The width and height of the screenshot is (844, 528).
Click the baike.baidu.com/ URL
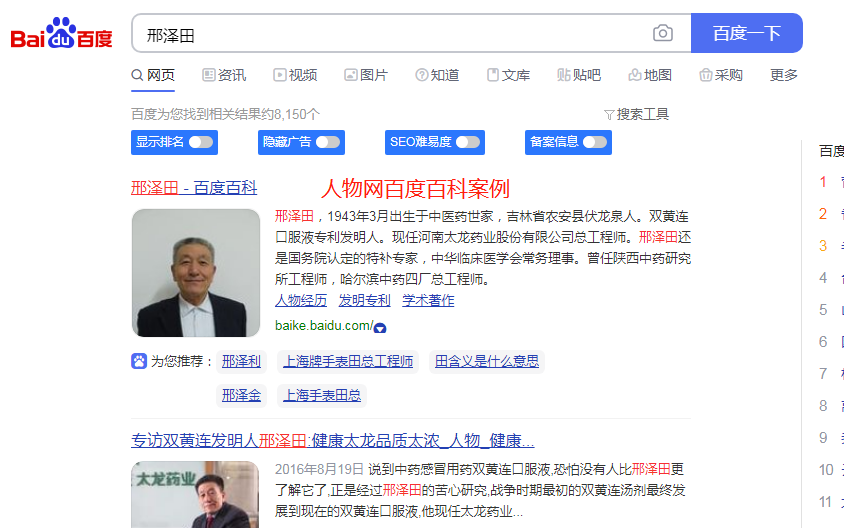click(323, 326)
